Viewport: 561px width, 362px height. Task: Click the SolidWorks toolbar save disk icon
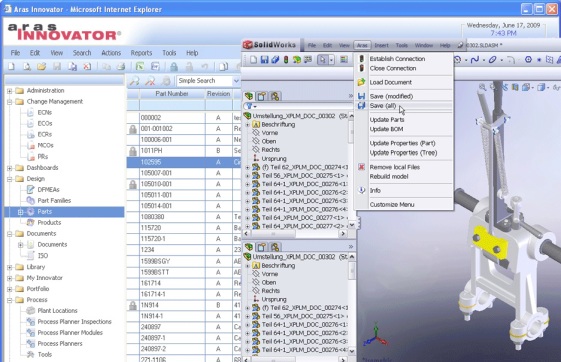pos(264,60)
